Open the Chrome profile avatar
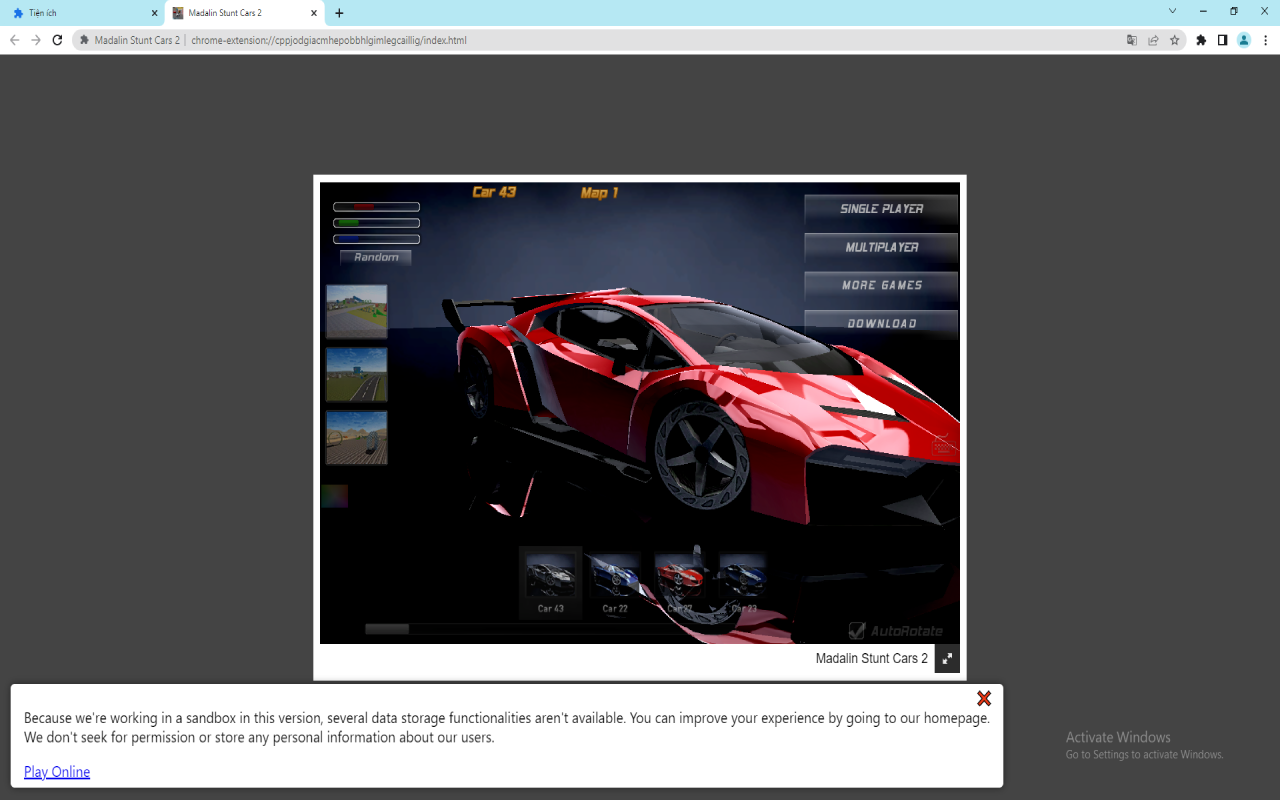This screenshot has width=1280, height=800. (1244, 40)
